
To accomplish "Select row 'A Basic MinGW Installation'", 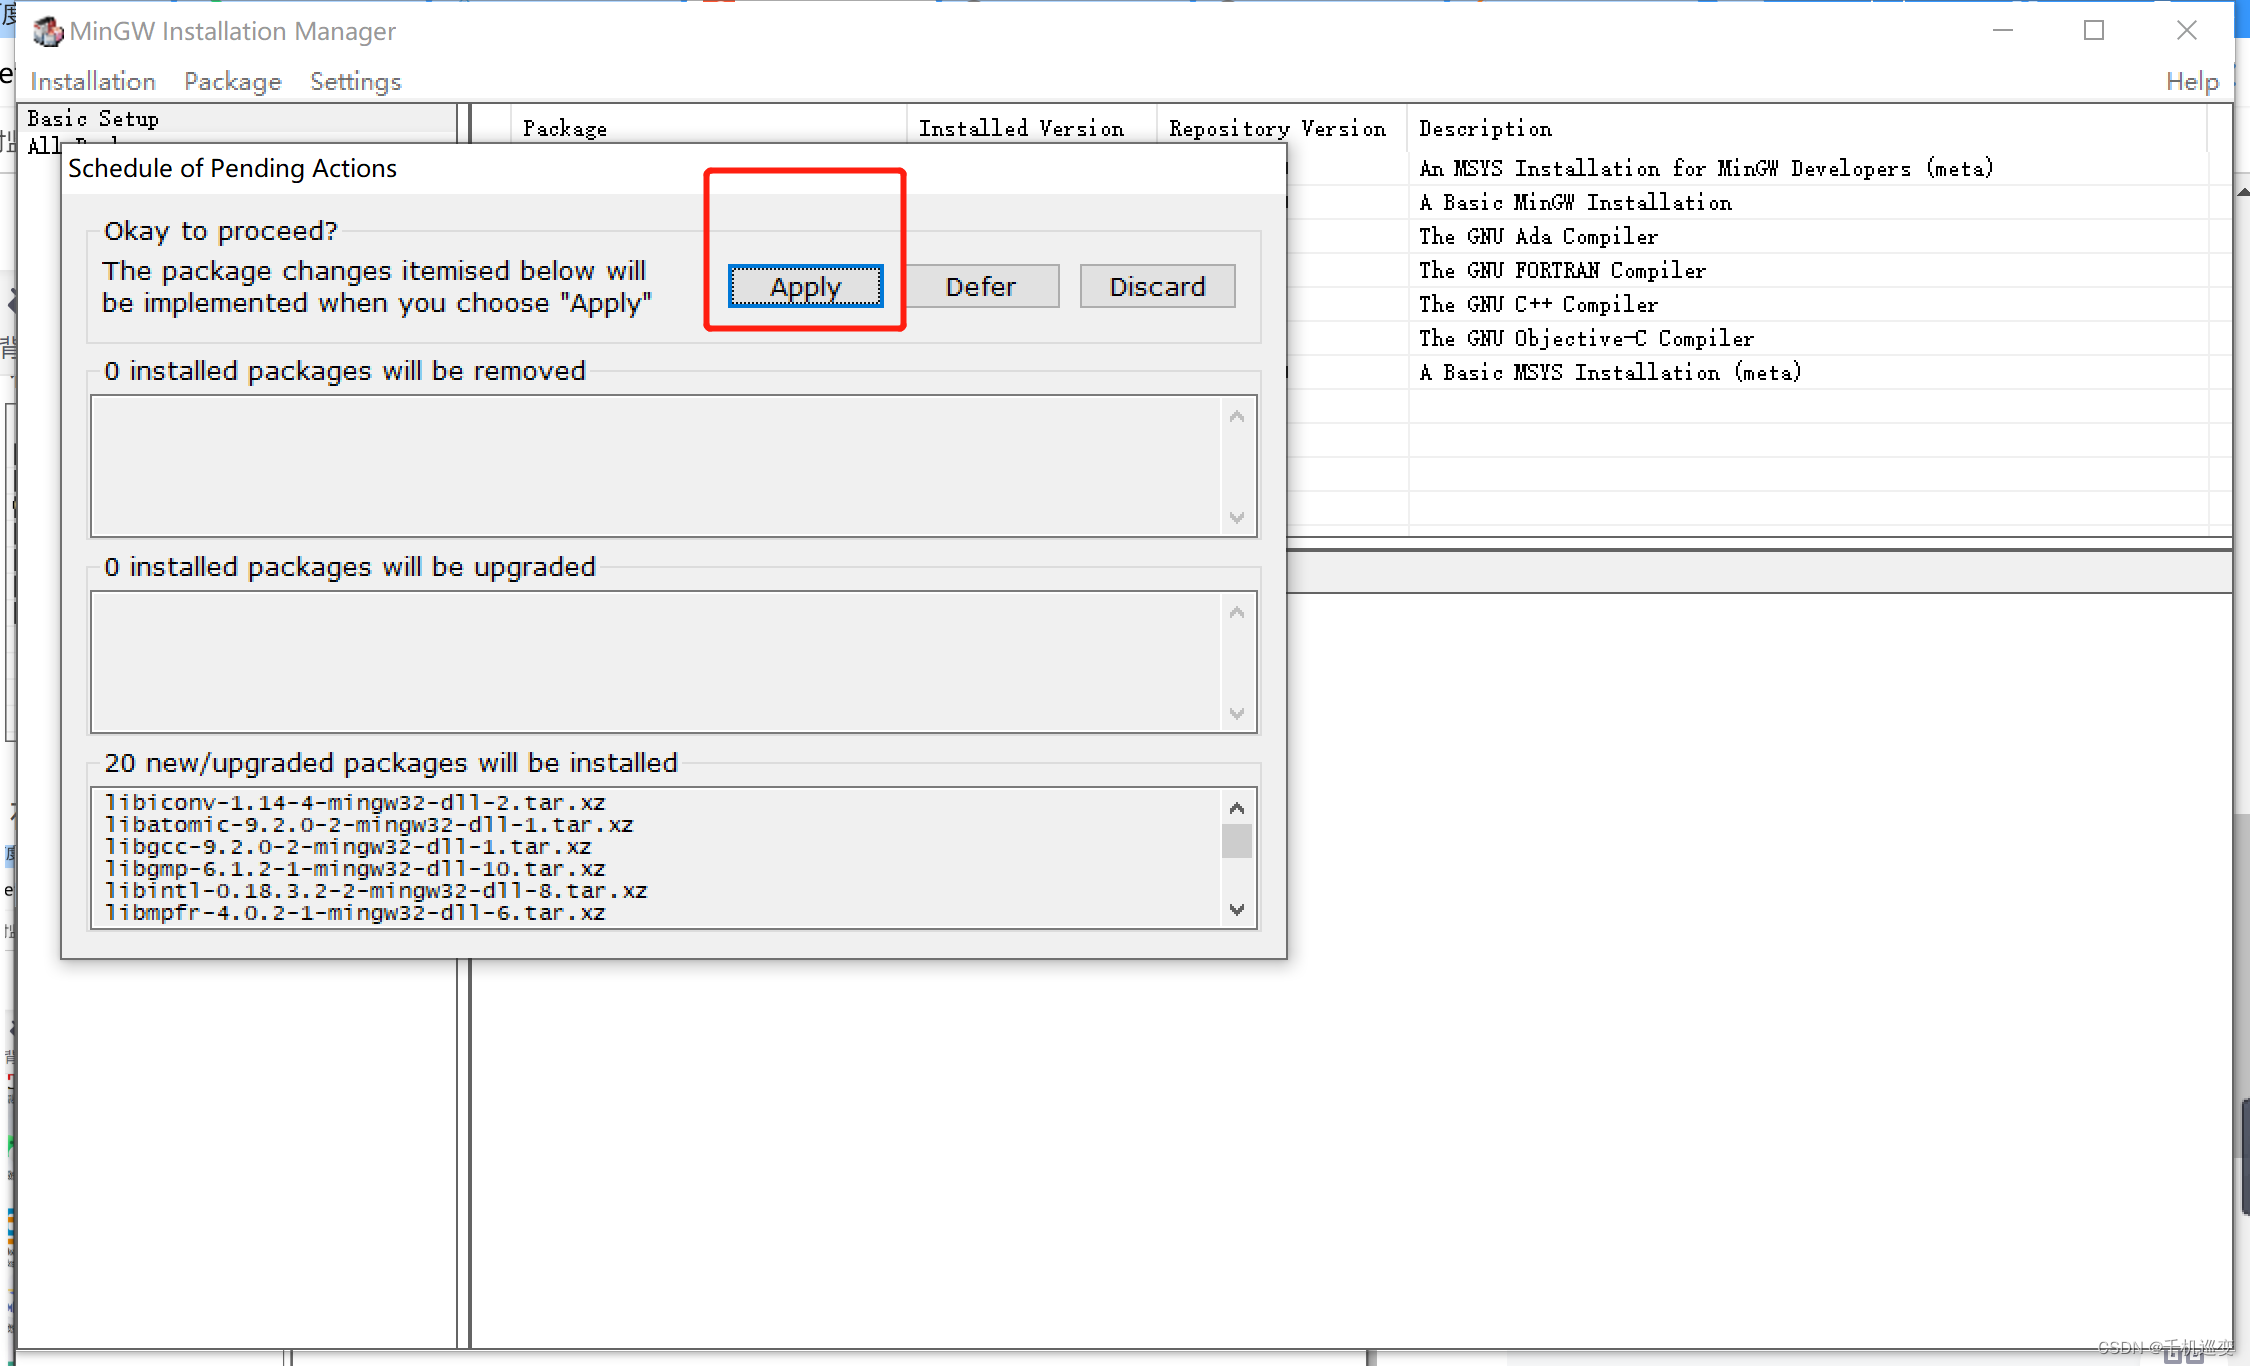I will tap(1575, 202).
